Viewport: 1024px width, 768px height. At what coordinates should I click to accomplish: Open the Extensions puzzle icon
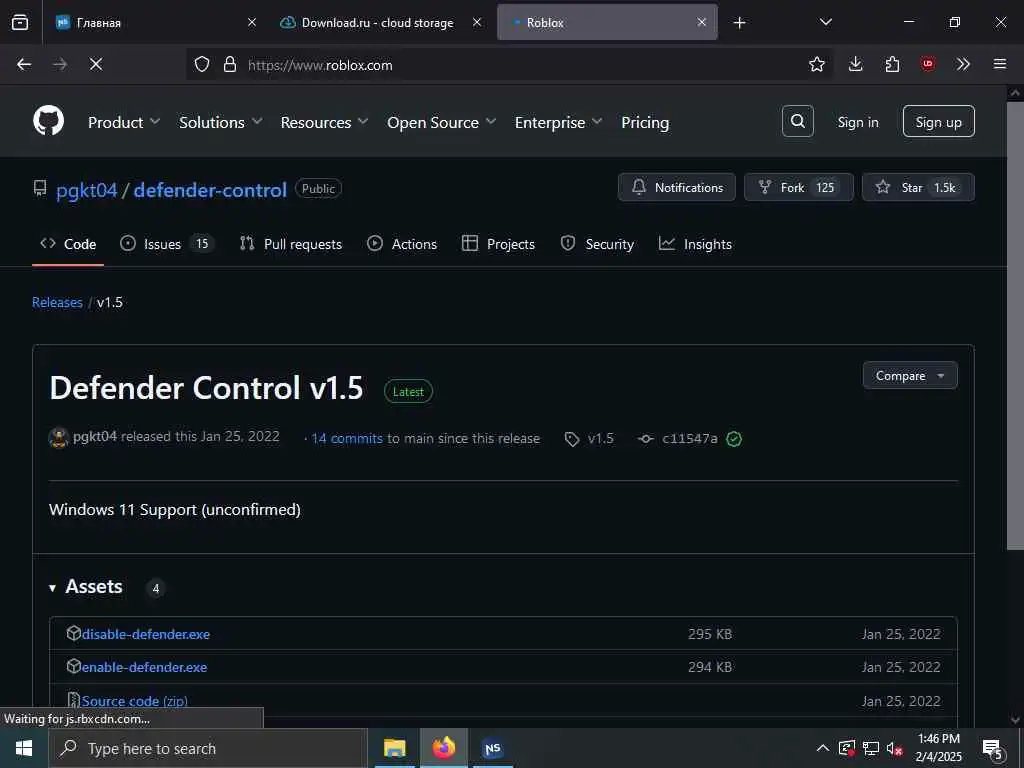892,64
